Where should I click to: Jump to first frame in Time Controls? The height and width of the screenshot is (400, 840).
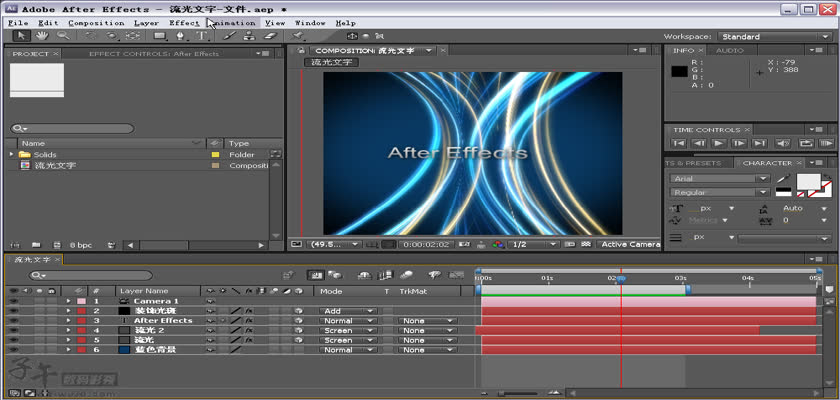(x=678, y=143)
